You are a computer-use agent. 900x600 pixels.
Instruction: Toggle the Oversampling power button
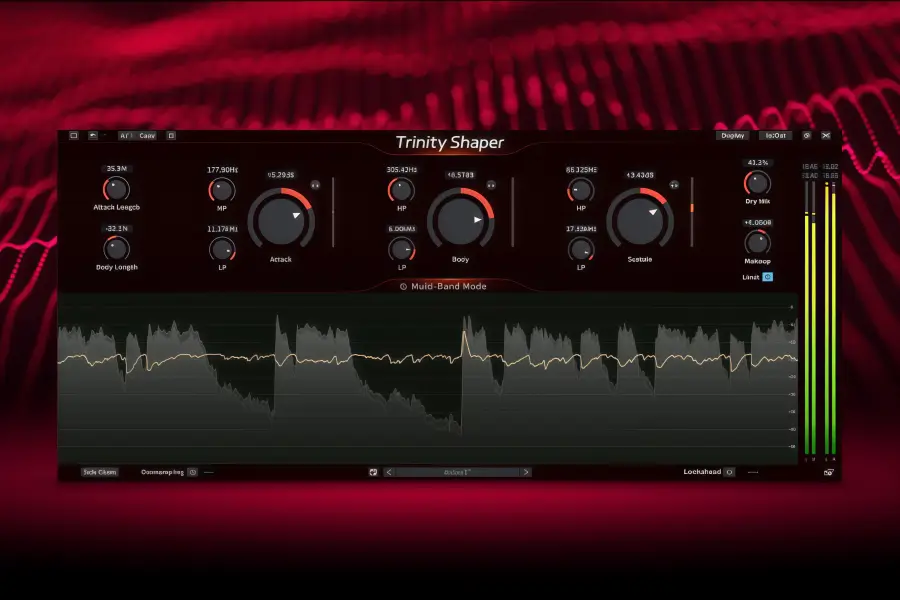(192, 472)
